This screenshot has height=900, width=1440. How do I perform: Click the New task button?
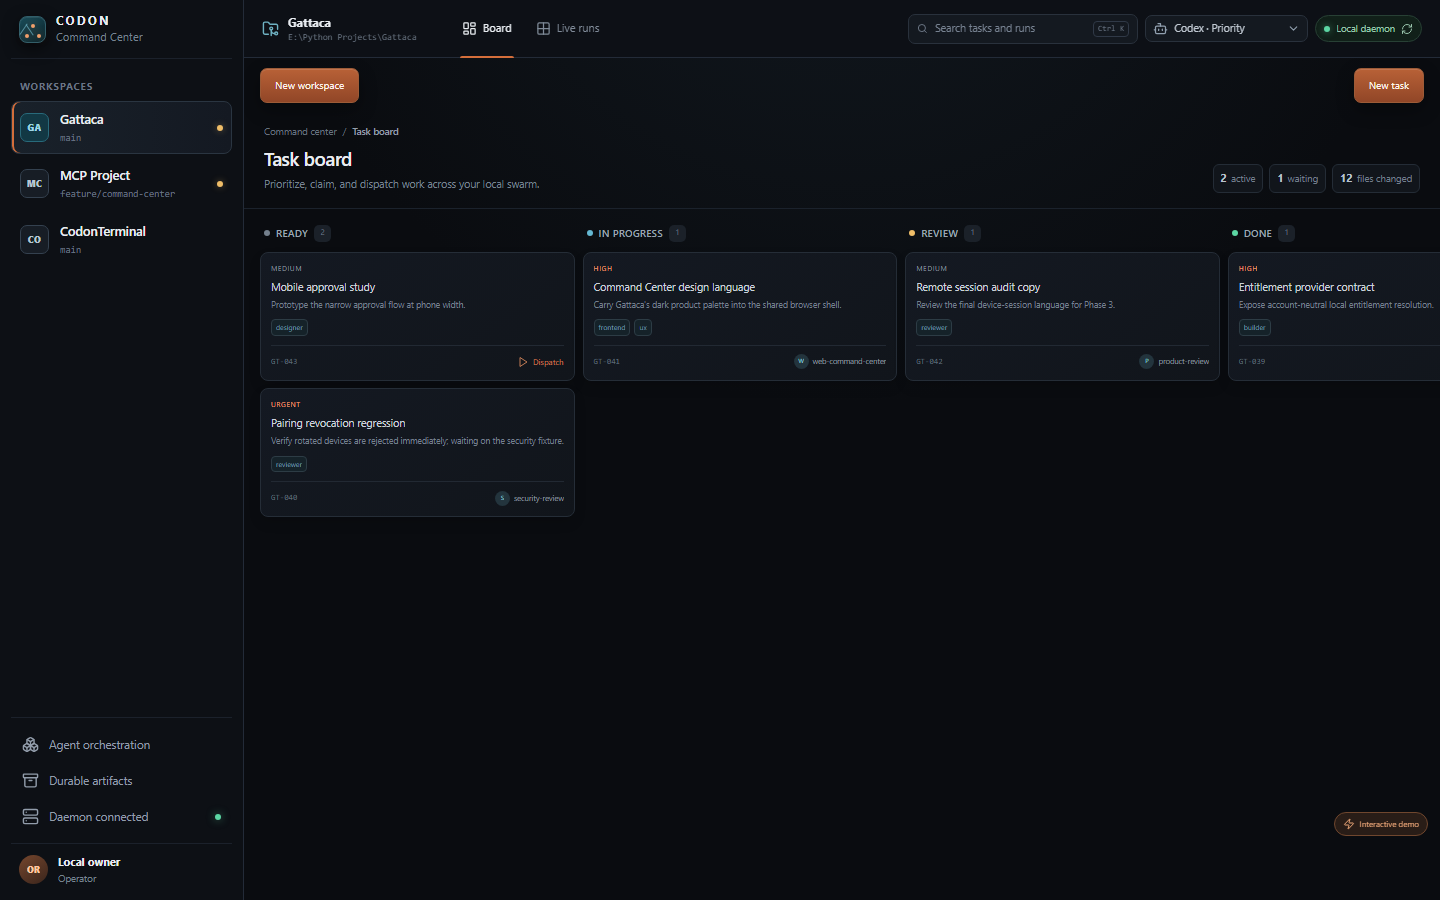click(x=1388, y=86)
